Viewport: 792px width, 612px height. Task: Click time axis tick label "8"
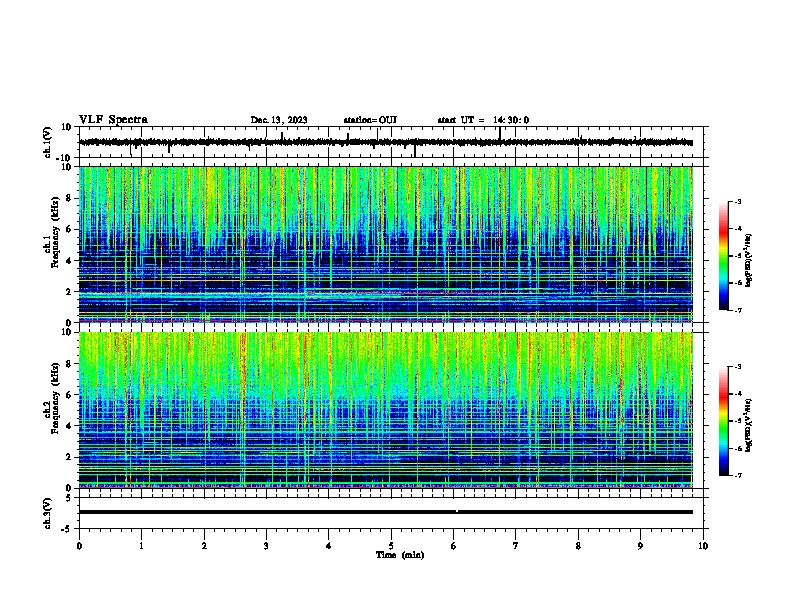(x=578, y=546)
